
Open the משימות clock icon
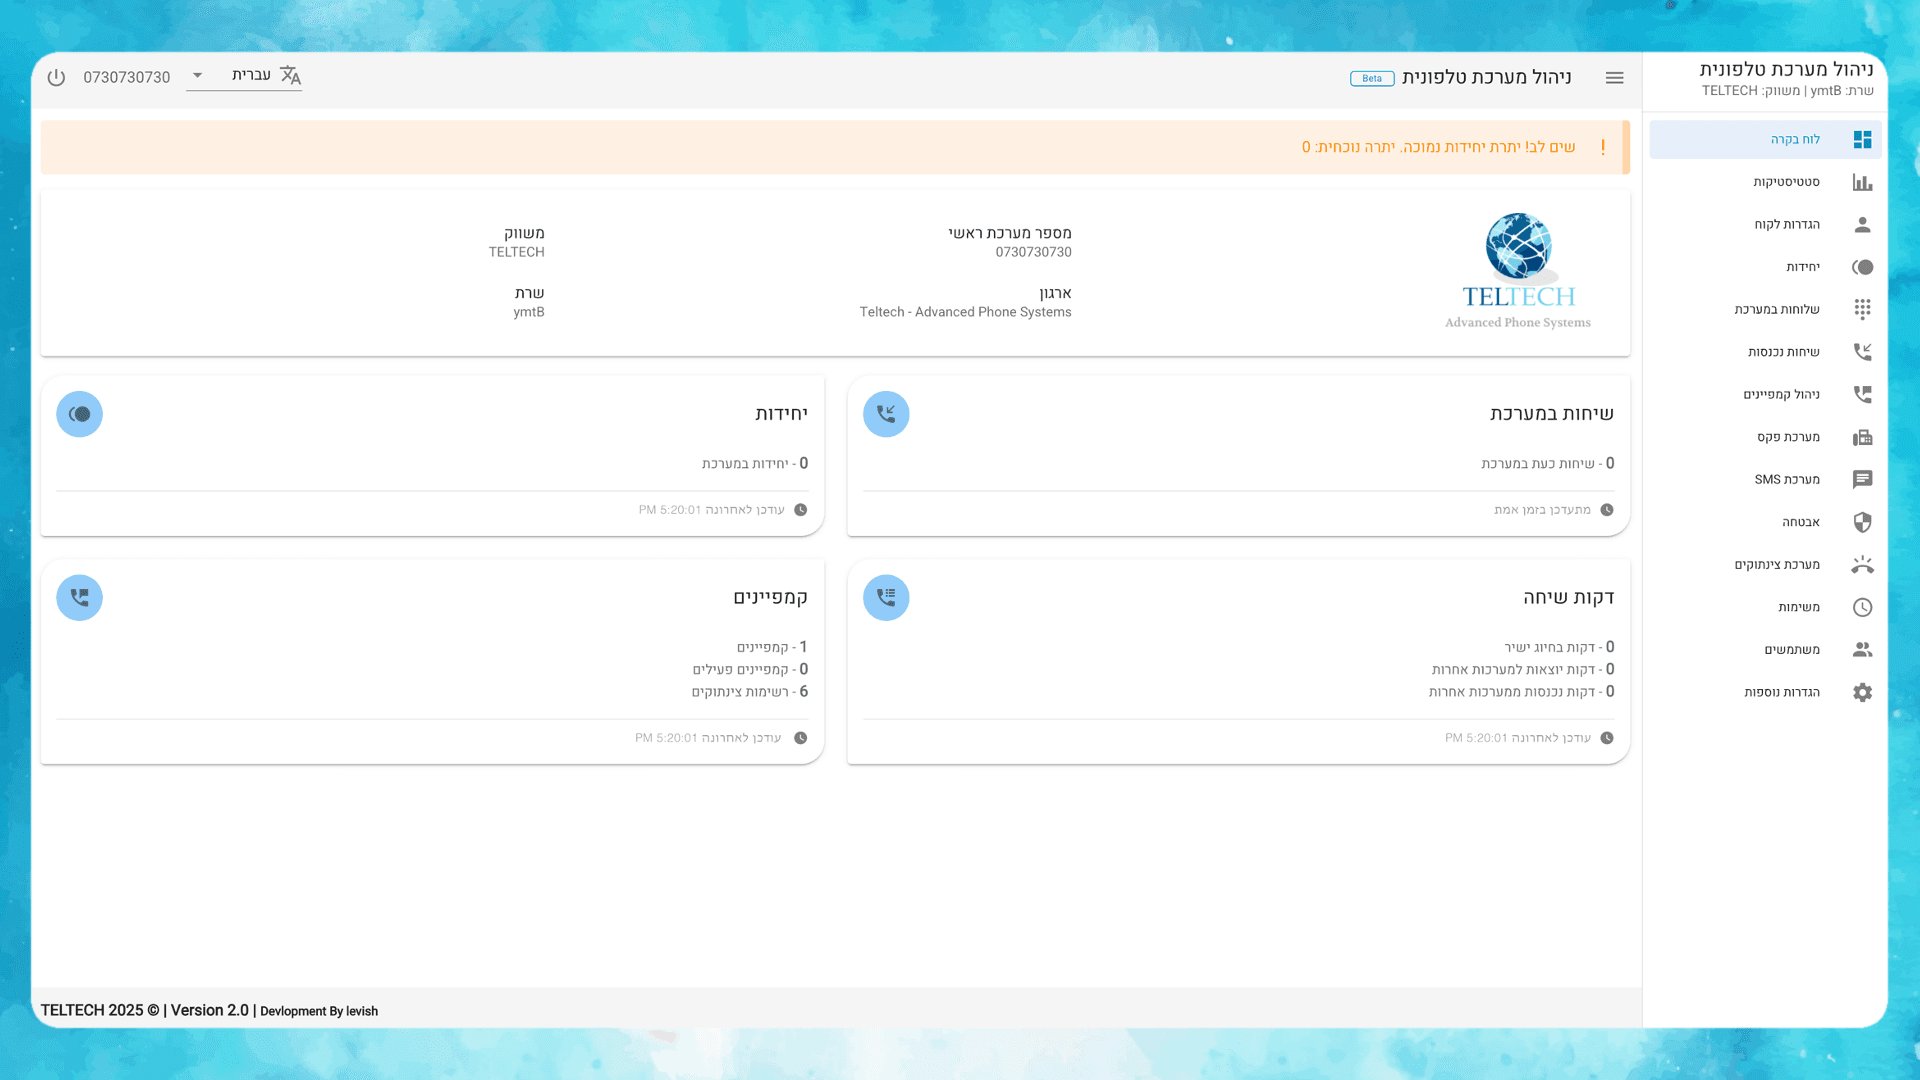pyautogui.click(x=1861, y=607)
